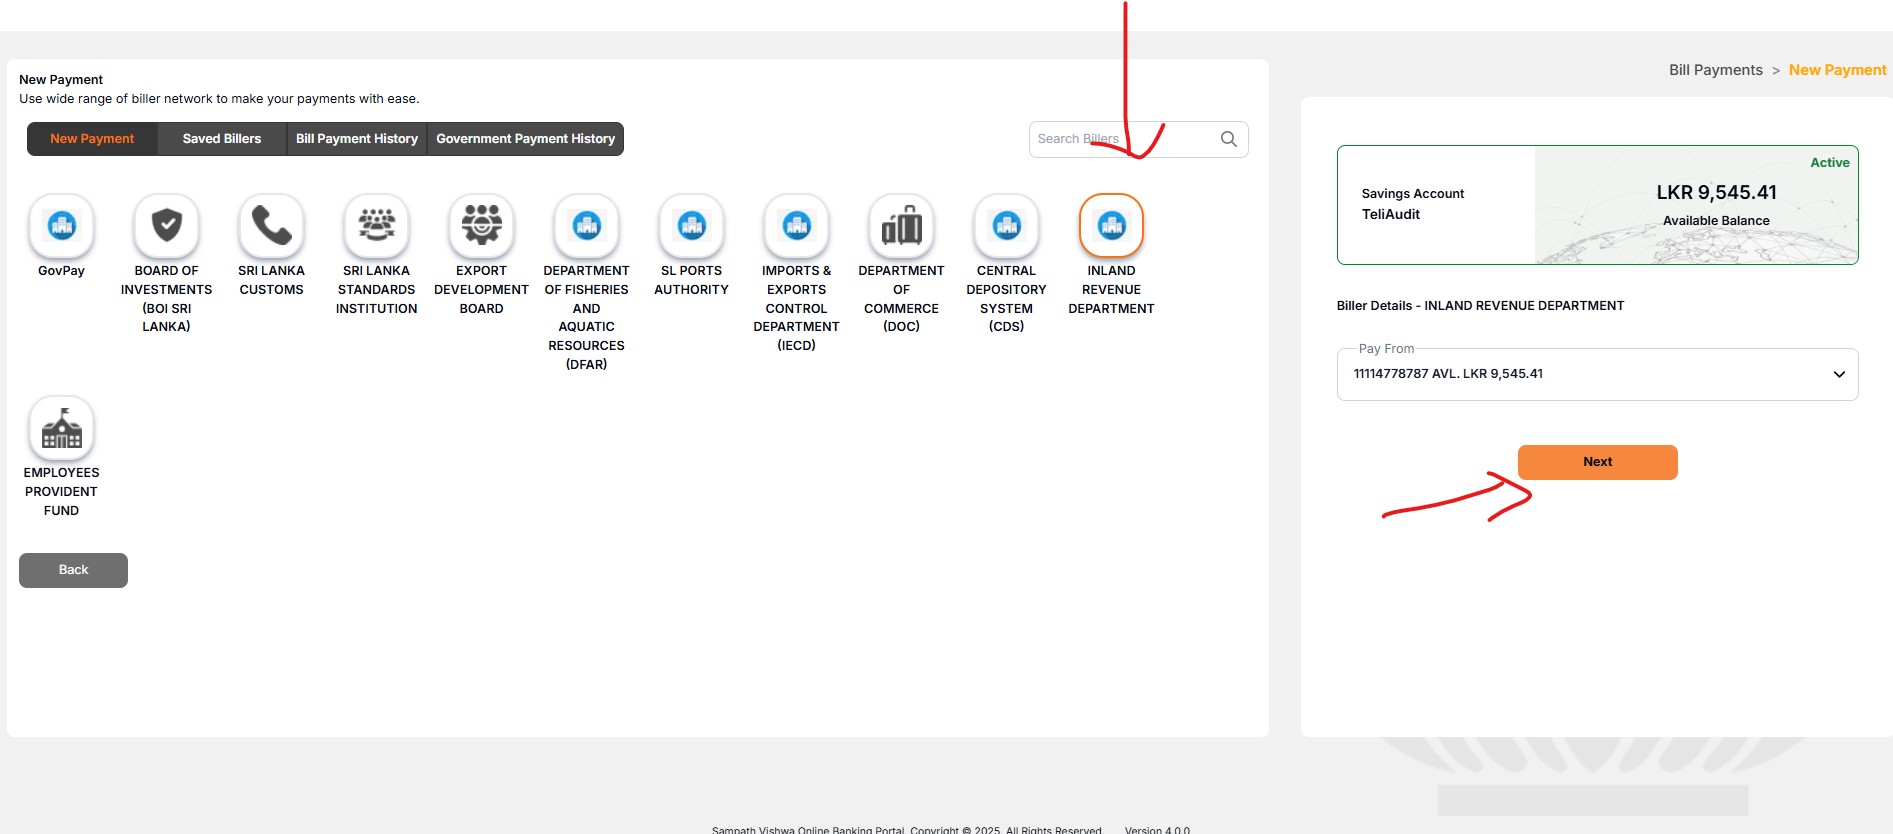Open the Bill Payment History tab
Viewport: 1893px width, 834px height.
357,139
